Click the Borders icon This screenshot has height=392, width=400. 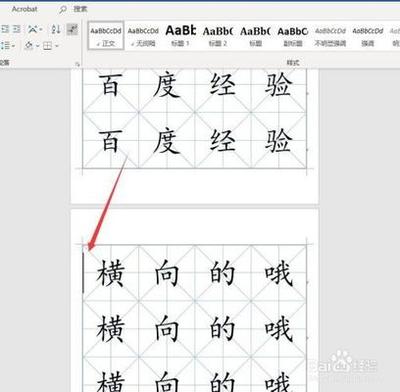pos(48,45)
